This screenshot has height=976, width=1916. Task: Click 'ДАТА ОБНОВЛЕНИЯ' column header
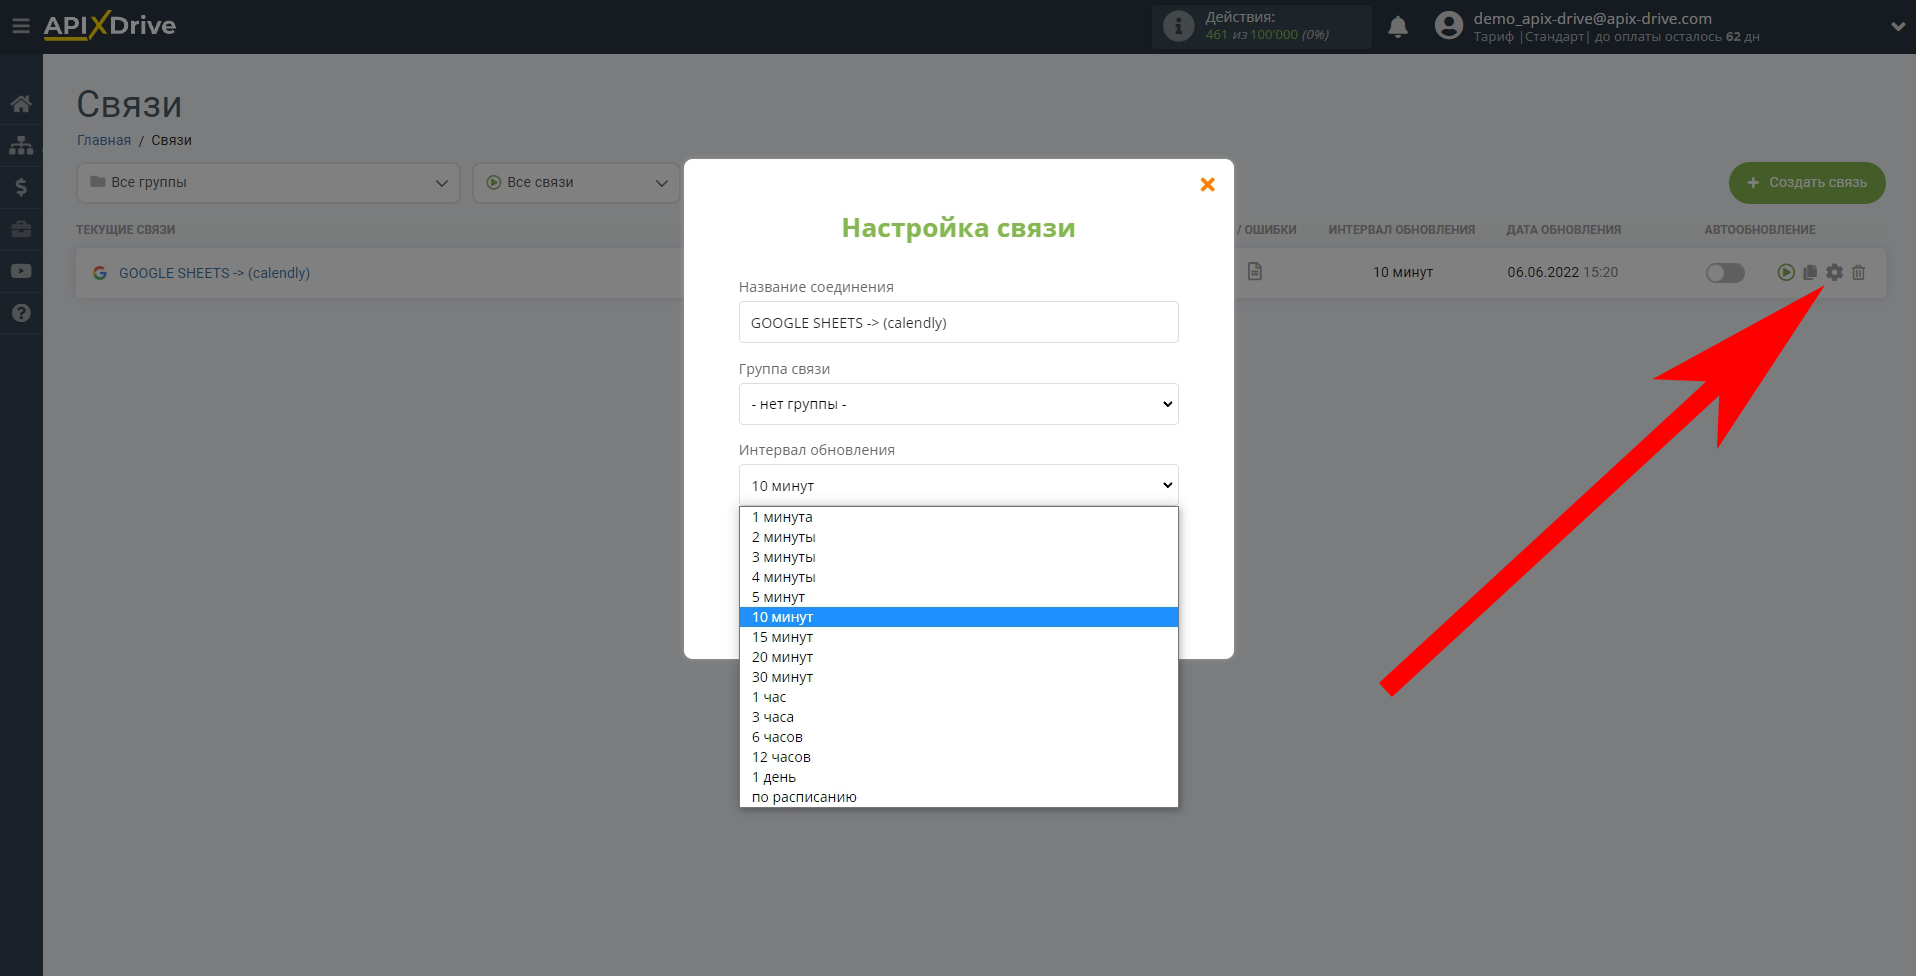pos(1563,230)
